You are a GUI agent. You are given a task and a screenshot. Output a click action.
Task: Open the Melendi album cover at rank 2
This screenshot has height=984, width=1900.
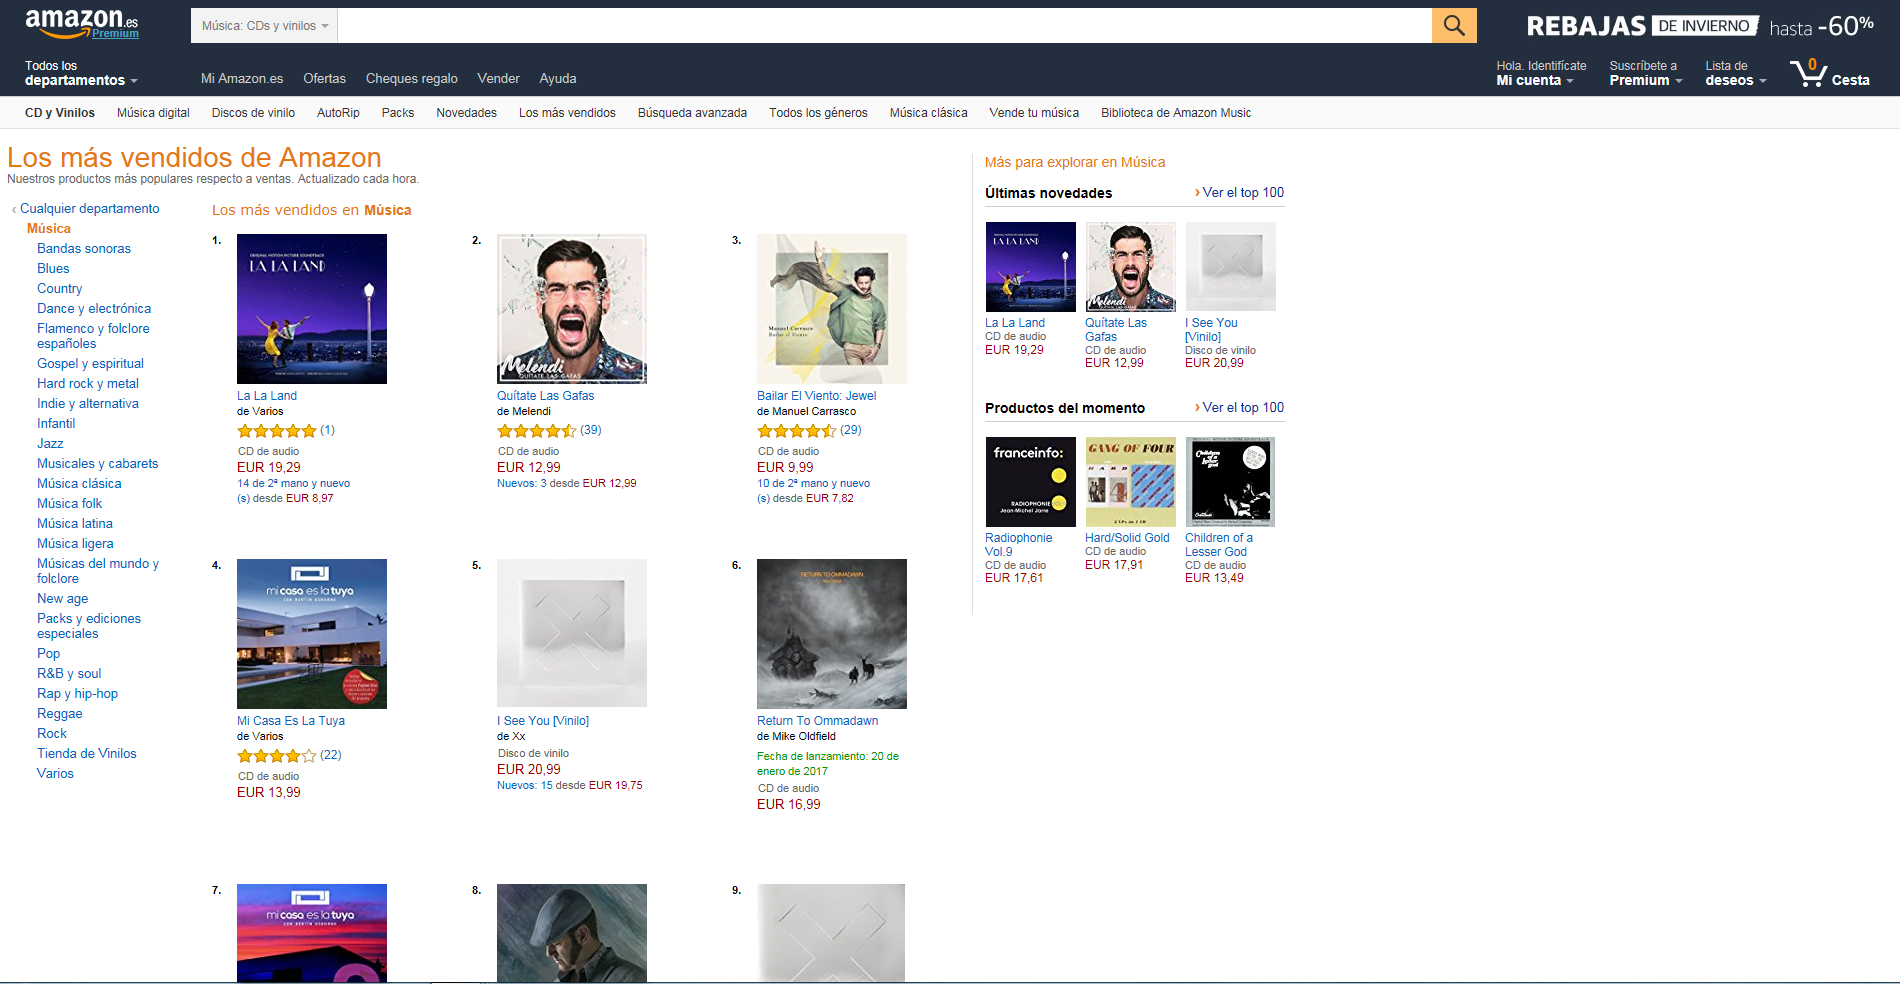[572, 309]
